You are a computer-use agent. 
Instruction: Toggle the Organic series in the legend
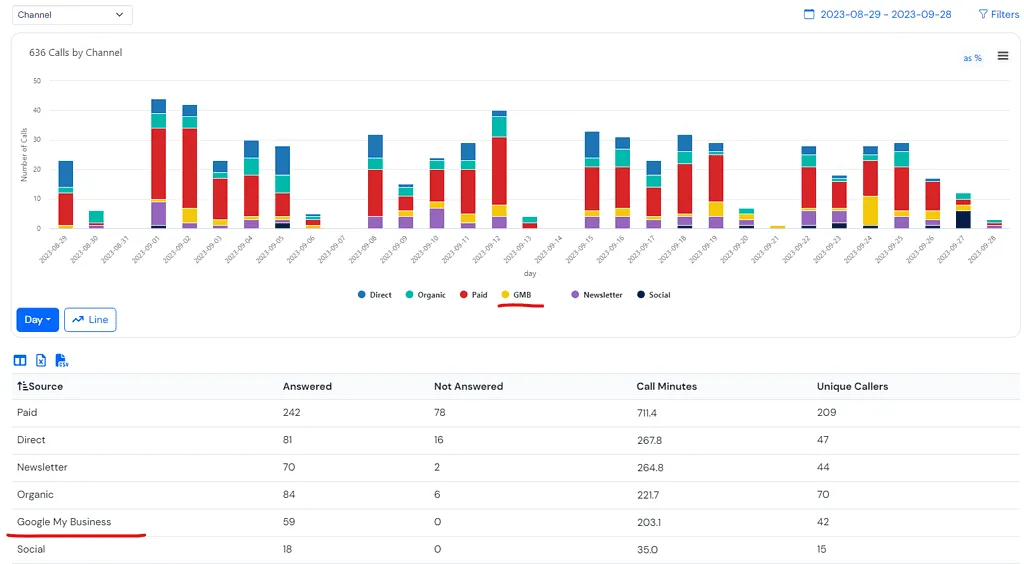pyautogui.click(x=425, y=295)
